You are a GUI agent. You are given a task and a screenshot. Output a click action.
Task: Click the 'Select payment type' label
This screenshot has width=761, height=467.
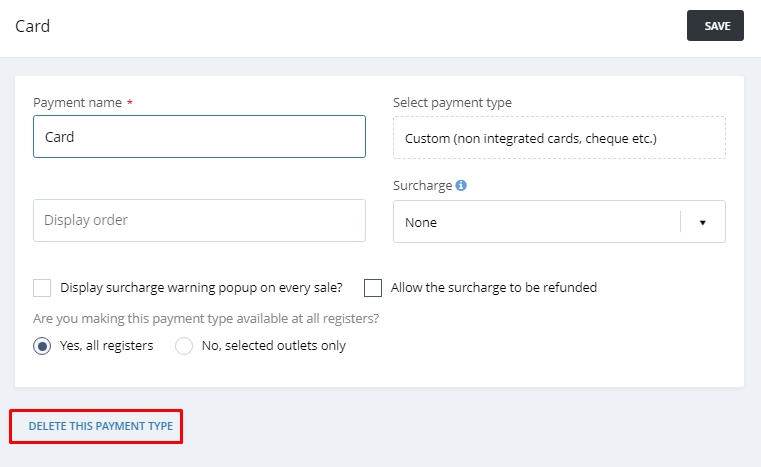pyautogui.click(x=452, y=103)
